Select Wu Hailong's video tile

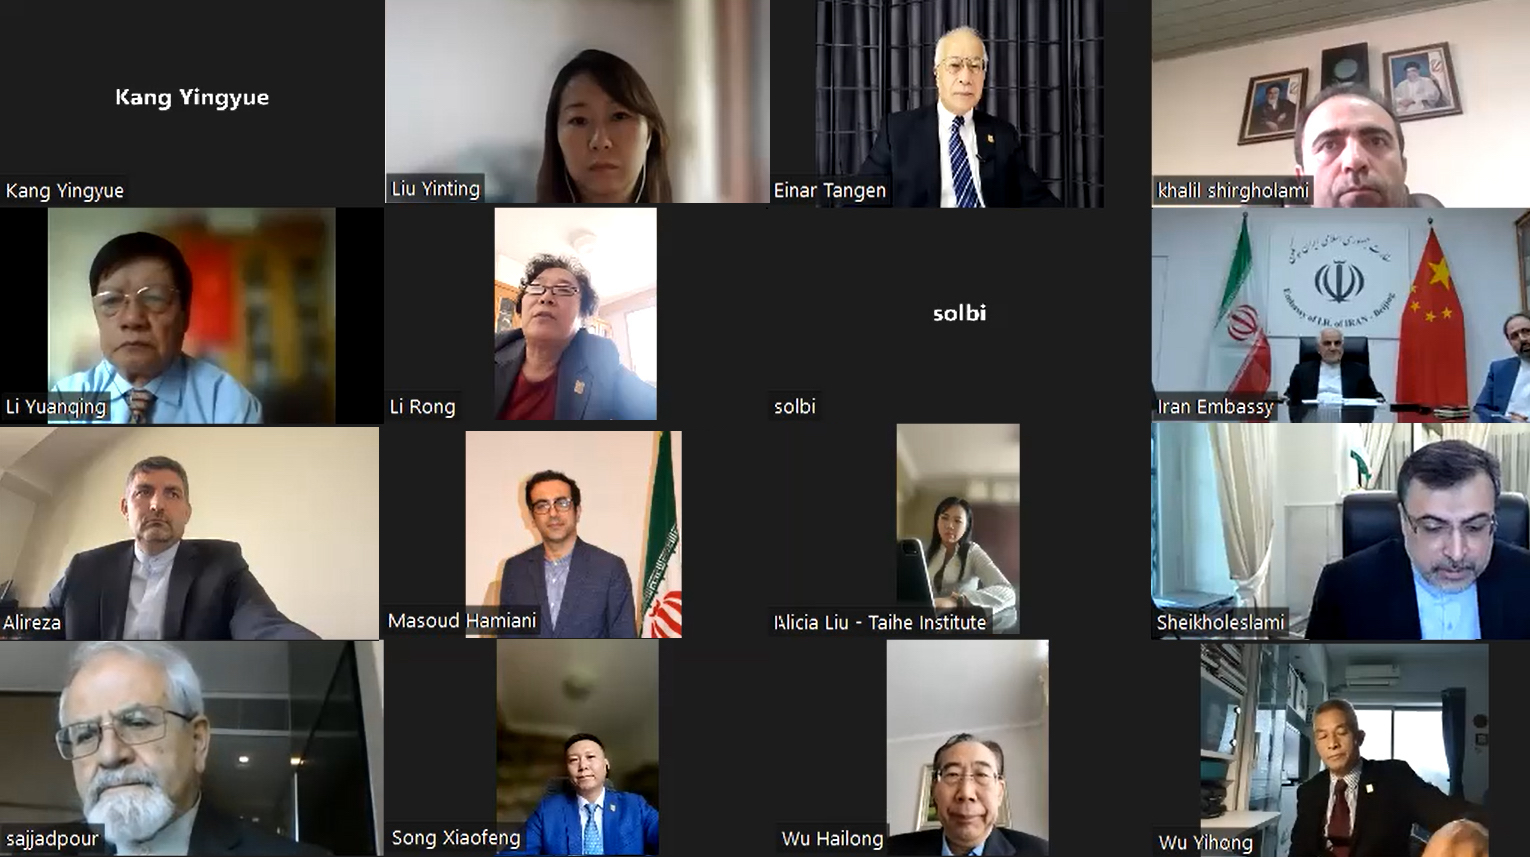(967, 748)
